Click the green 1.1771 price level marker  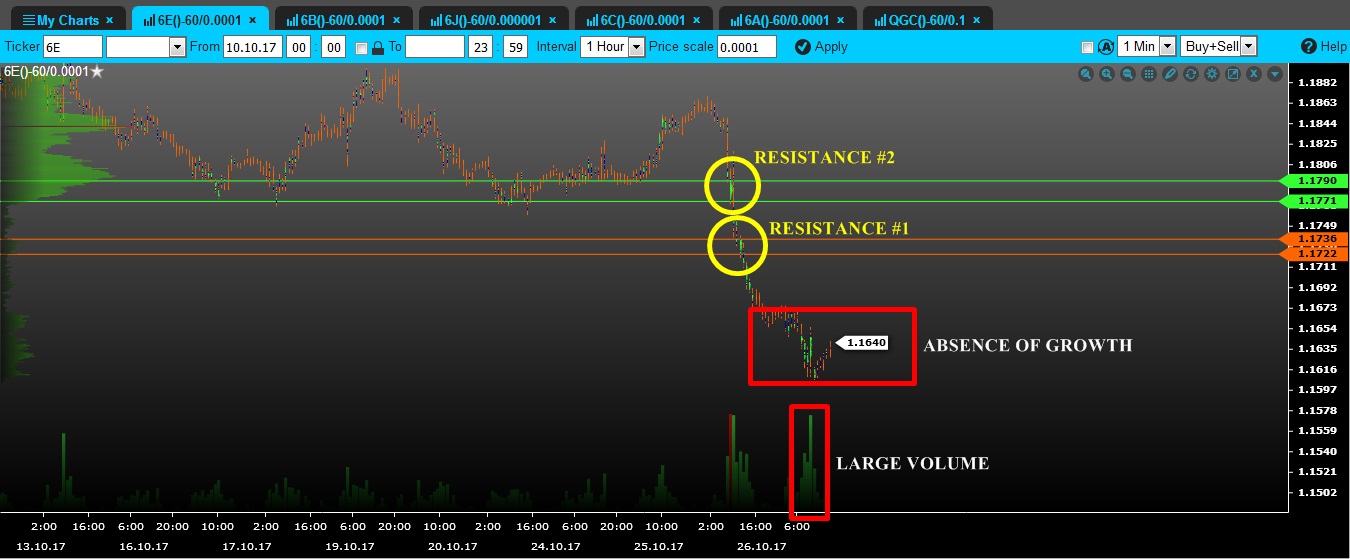[x=1313, y=202]
